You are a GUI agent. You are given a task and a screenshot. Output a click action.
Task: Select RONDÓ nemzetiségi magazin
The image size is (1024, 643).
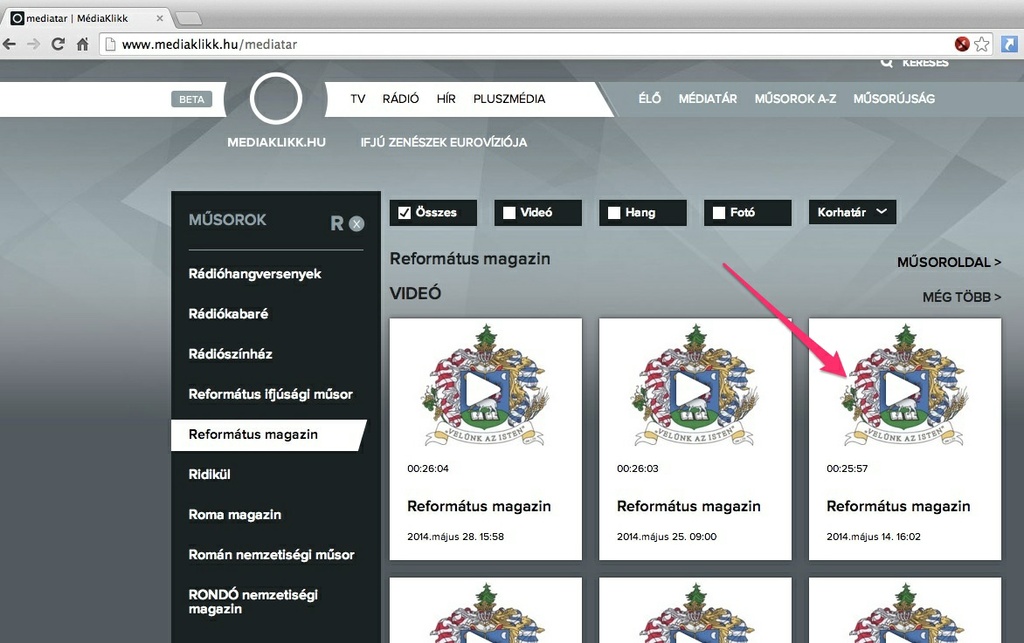pyautogui.click(x=253, y=602)
